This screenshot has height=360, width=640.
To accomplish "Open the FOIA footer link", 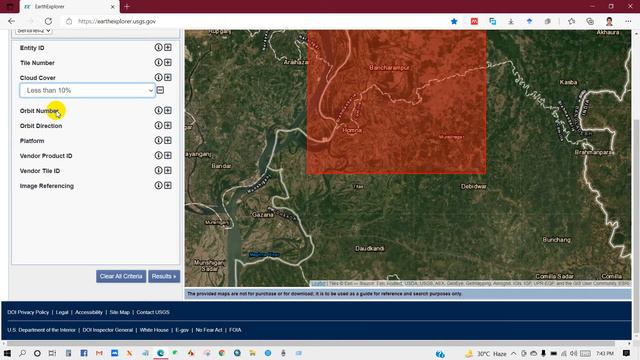I will 235,330.
